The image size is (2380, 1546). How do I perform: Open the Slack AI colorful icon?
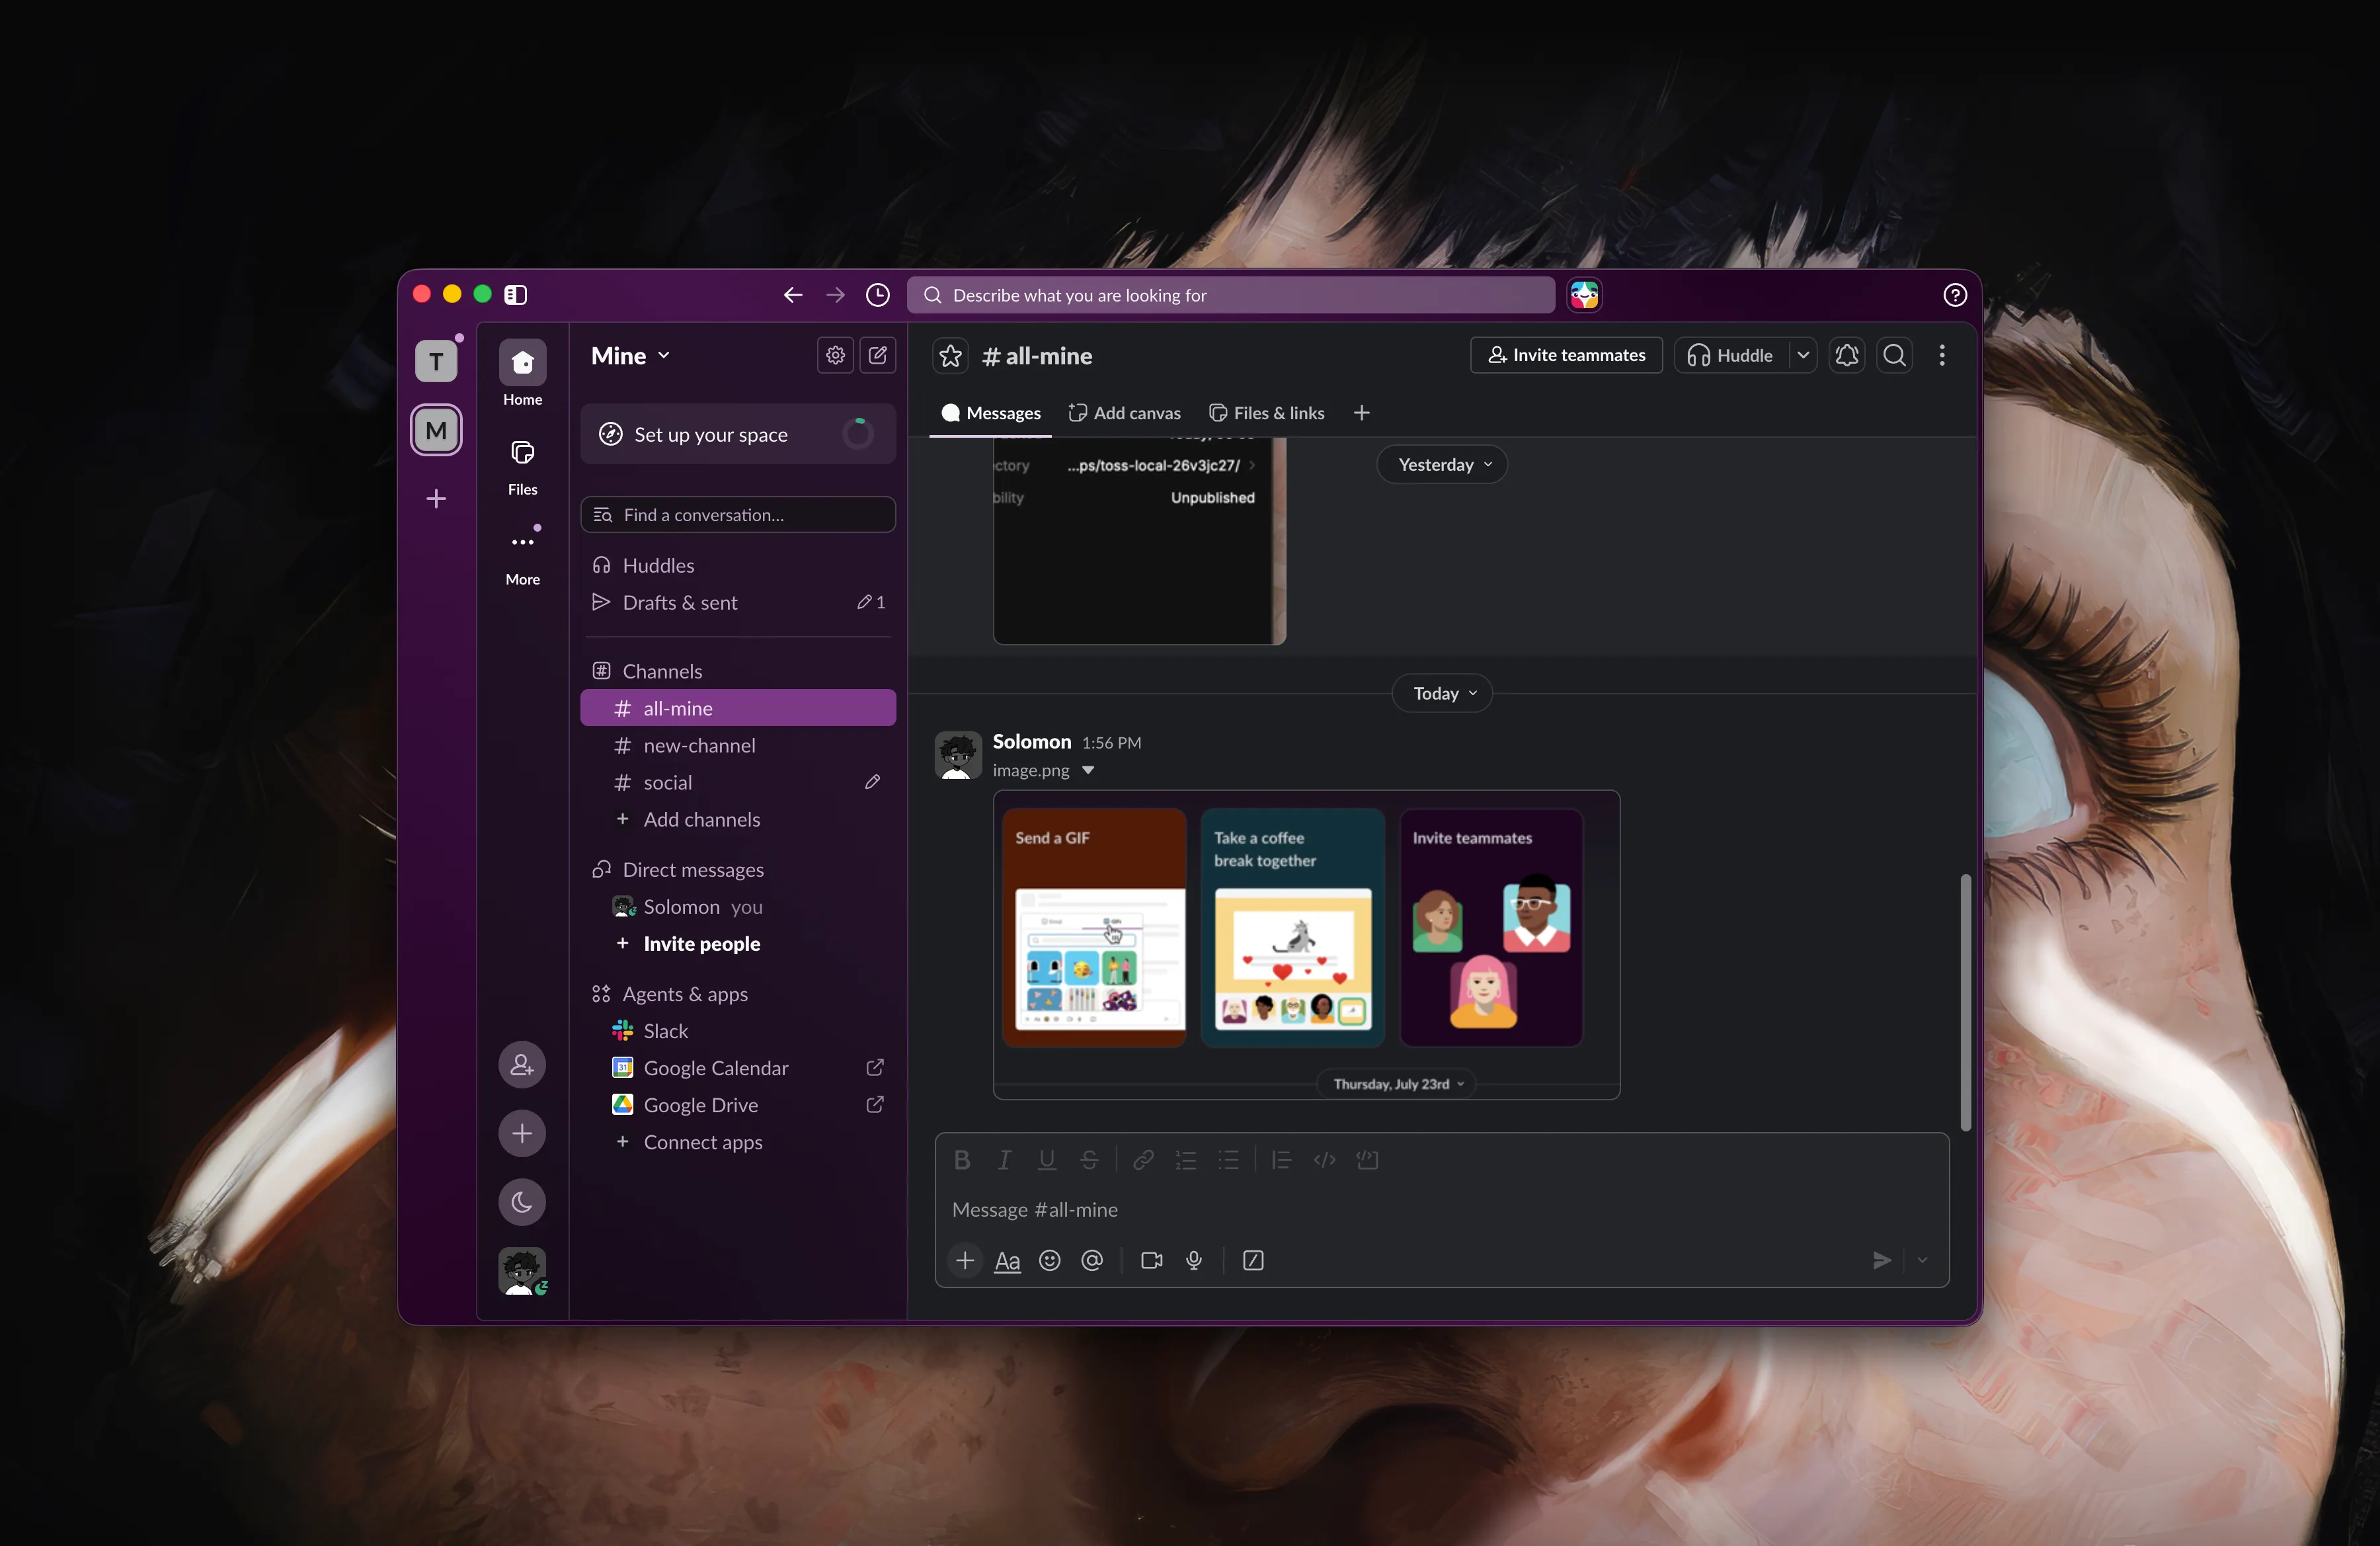[x=1584, y=295]
